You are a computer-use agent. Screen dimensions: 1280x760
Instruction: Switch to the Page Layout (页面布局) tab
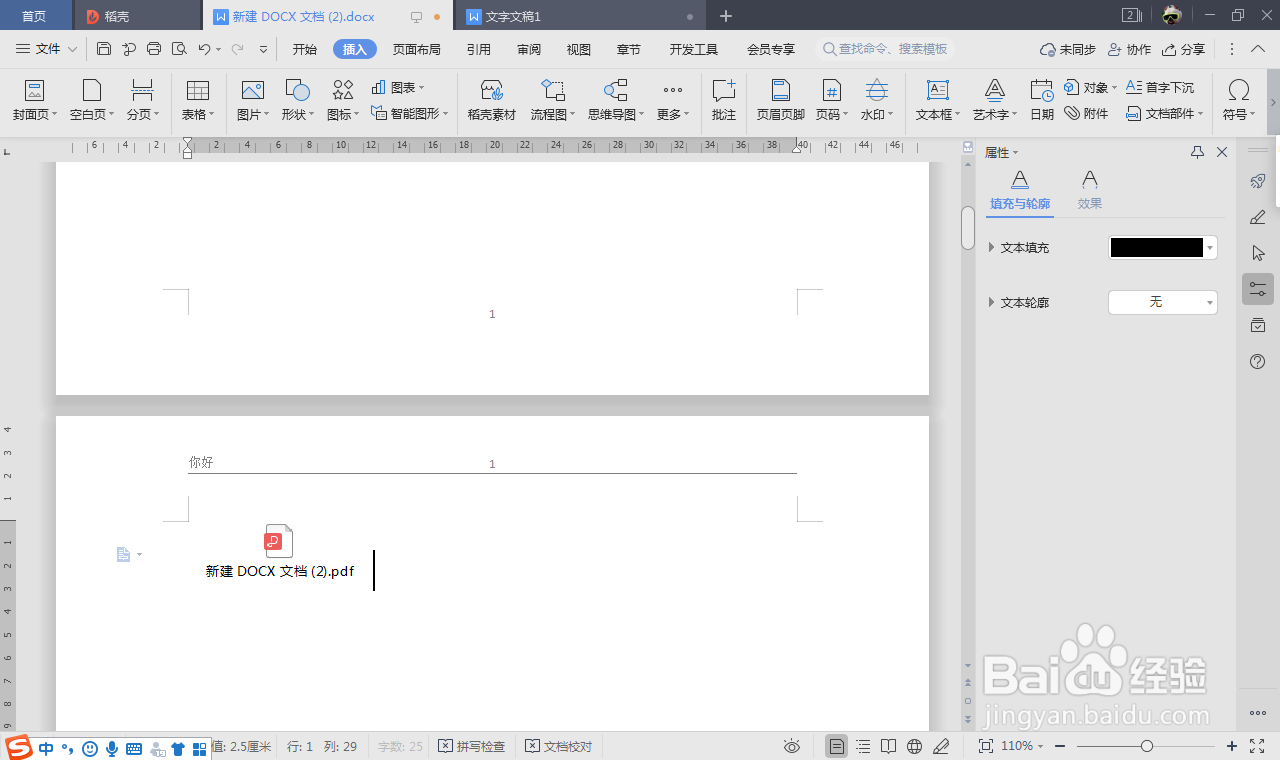(x=416, y=49)
